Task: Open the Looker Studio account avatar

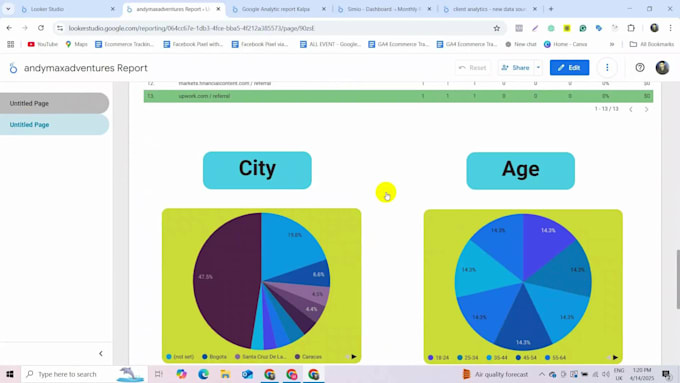Action: 662,68
